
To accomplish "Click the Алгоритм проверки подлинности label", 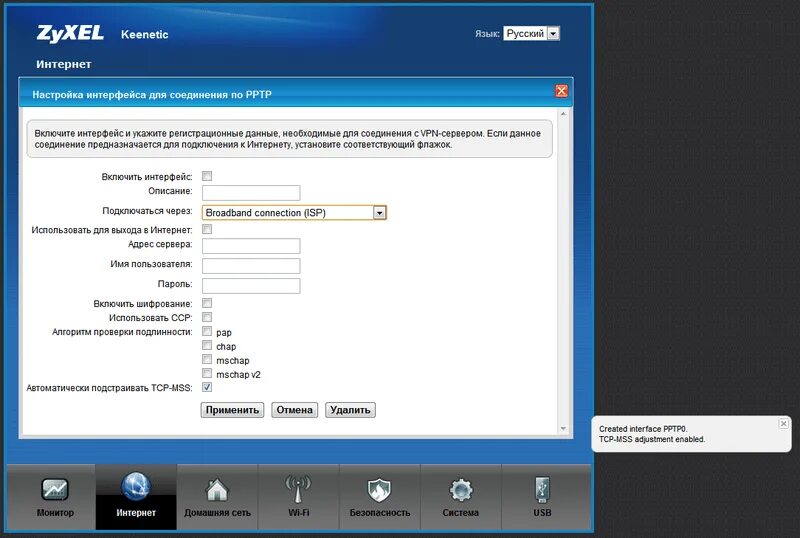I will click(x=122, y=332).
